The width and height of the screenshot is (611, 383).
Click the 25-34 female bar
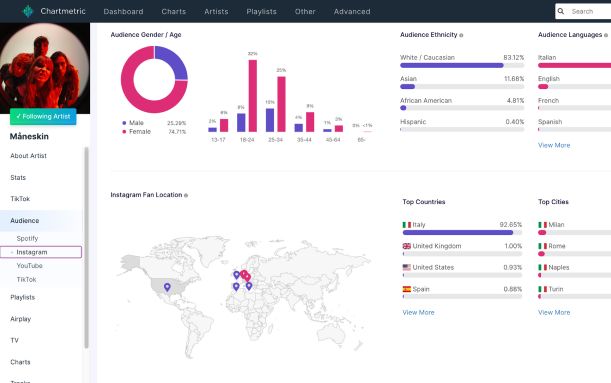[281, 104]
